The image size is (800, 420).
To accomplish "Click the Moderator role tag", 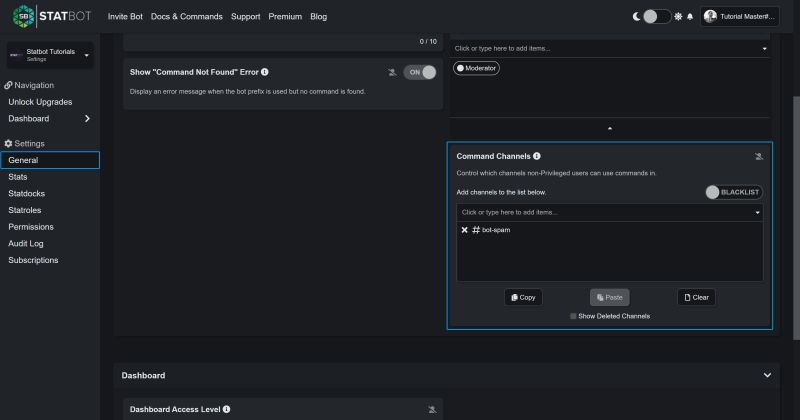I will point(476,68).
